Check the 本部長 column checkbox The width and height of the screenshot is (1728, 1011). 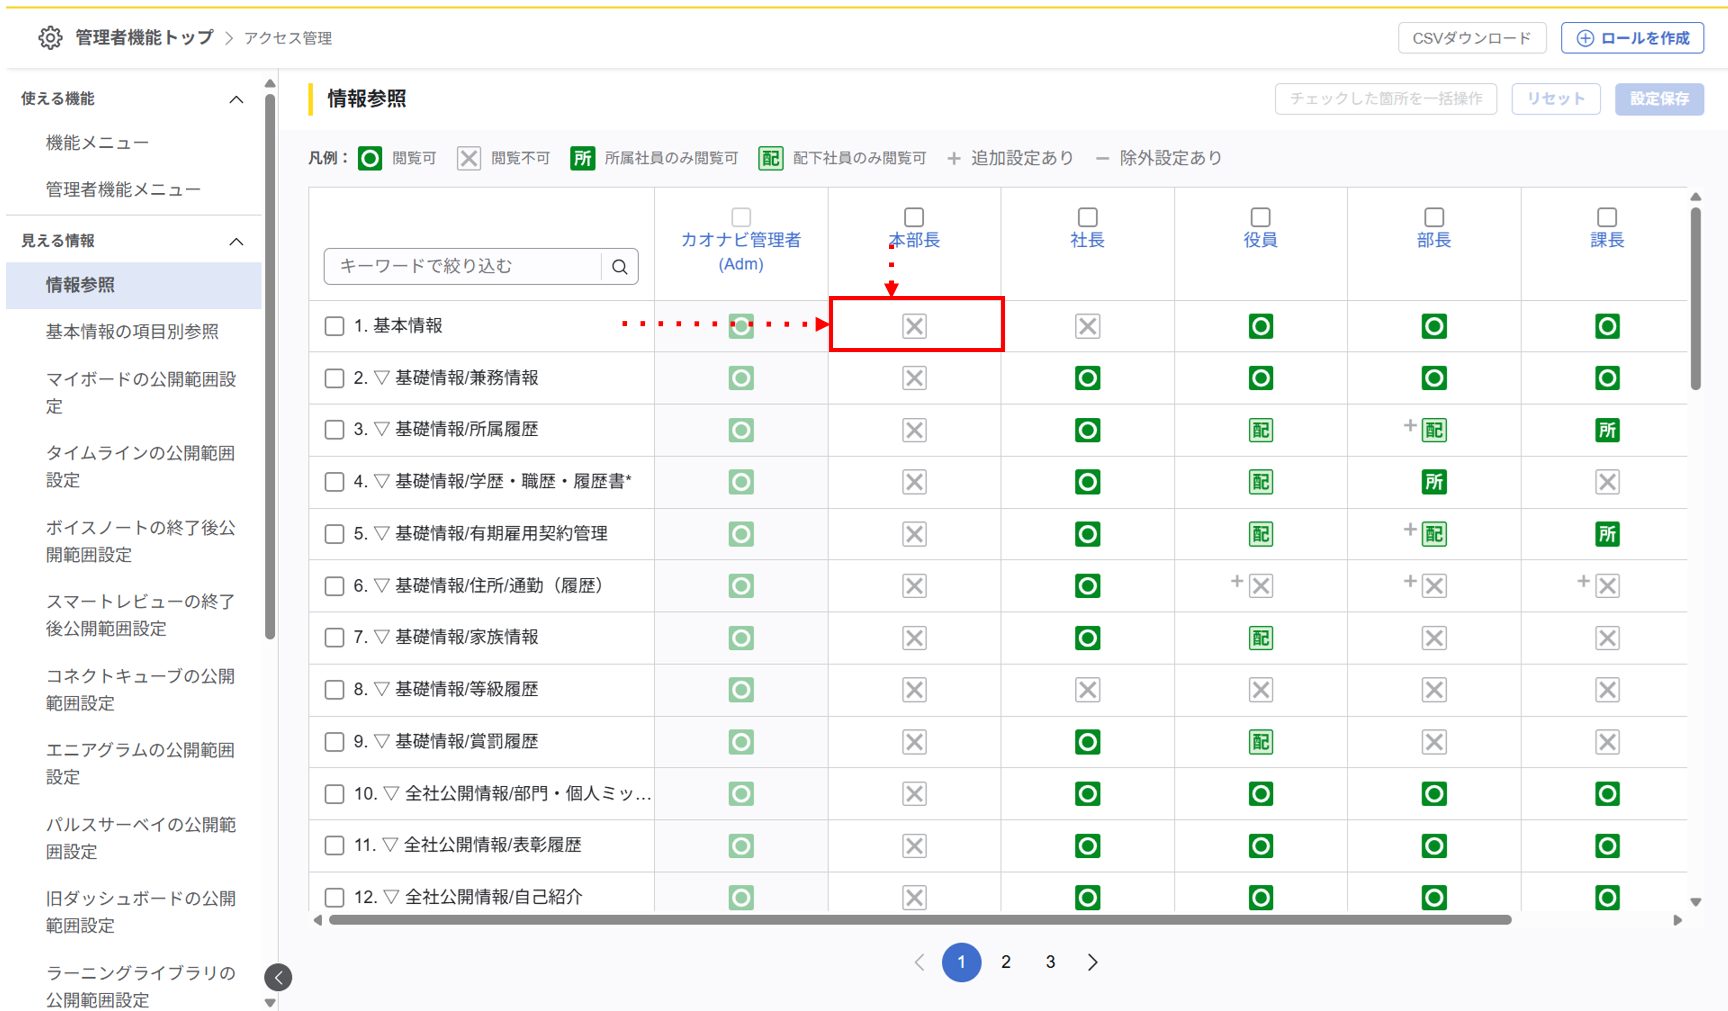[x=914, y=217]
